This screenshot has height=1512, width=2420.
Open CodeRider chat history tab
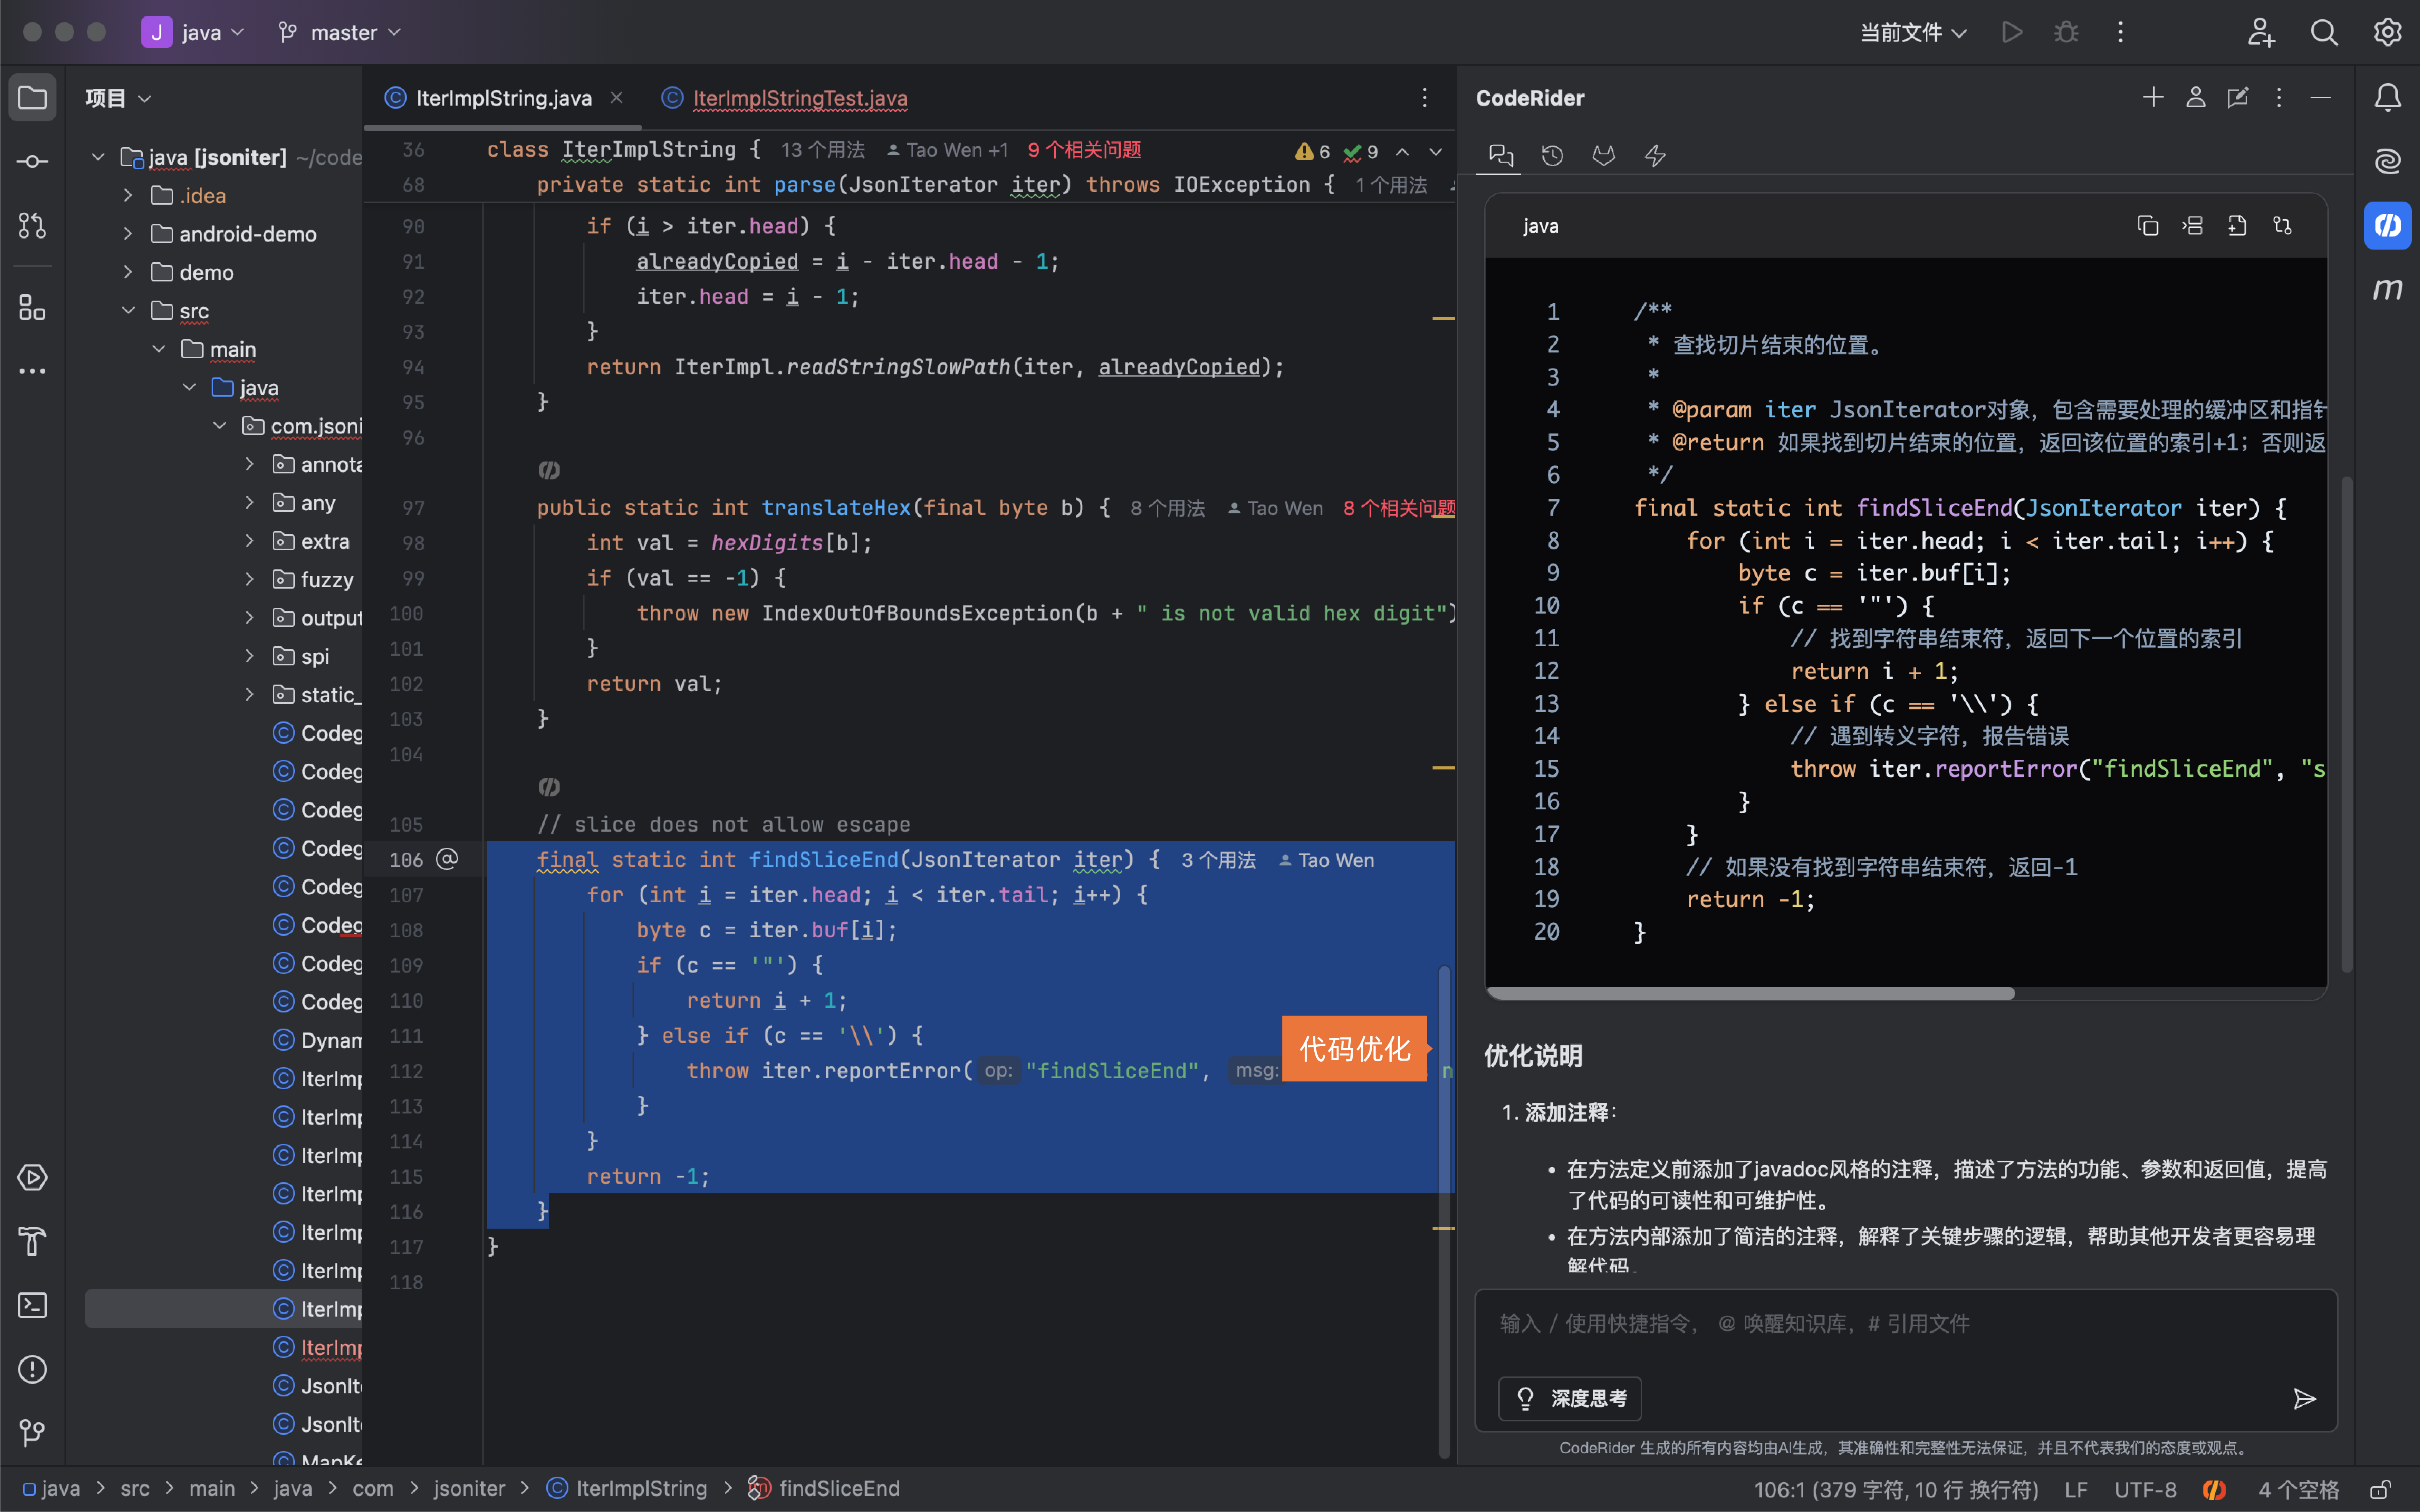pos(1552,156)
